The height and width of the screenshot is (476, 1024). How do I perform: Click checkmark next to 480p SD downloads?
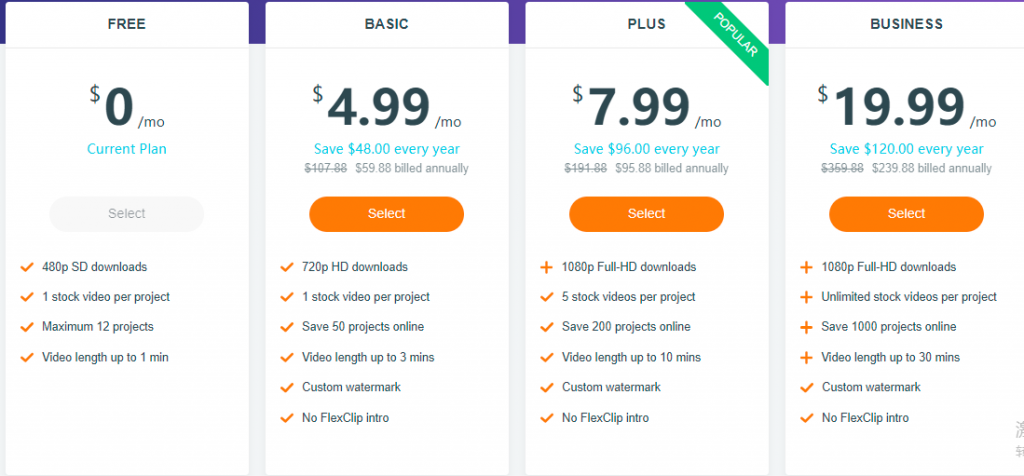27,267
